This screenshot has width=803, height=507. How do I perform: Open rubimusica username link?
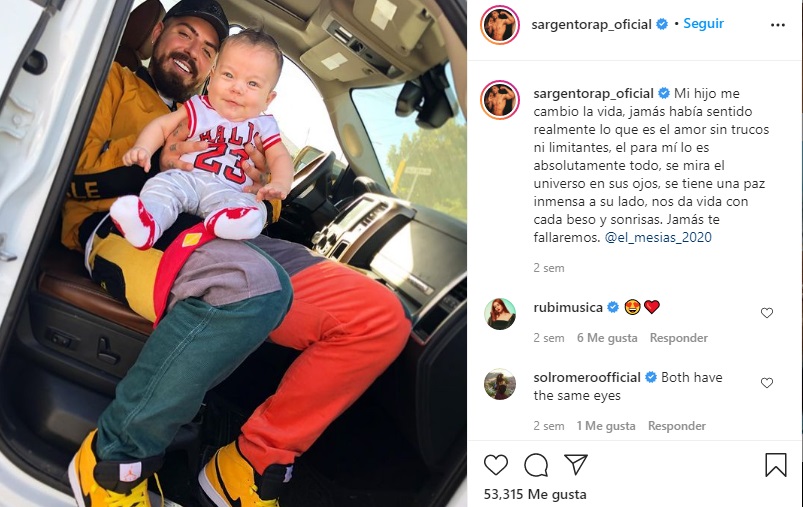tap(568, 307)
